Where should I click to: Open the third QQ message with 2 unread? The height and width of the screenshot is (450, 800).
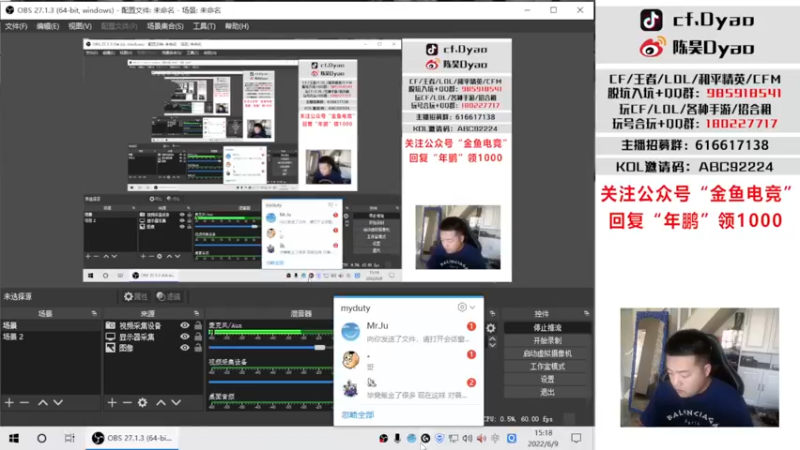[408, 388]
